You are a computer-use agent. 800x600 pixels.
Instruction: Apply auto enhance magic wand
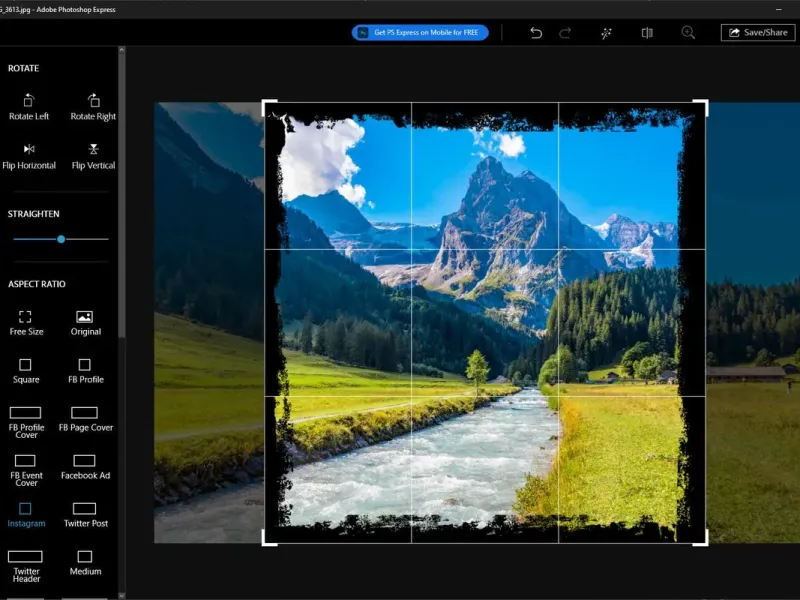click(606, 33)
